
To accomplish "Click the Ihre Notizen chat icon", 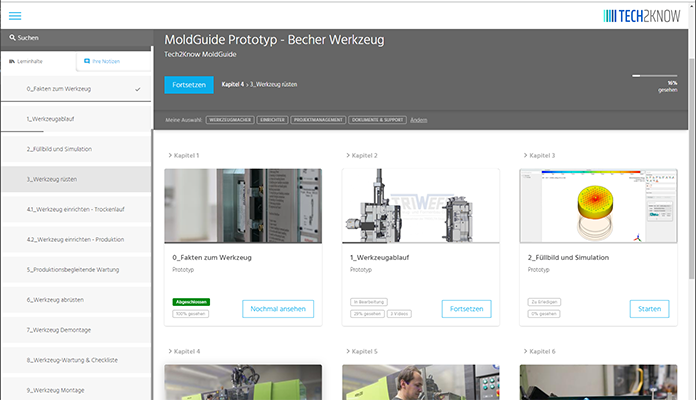I will 87,61.
